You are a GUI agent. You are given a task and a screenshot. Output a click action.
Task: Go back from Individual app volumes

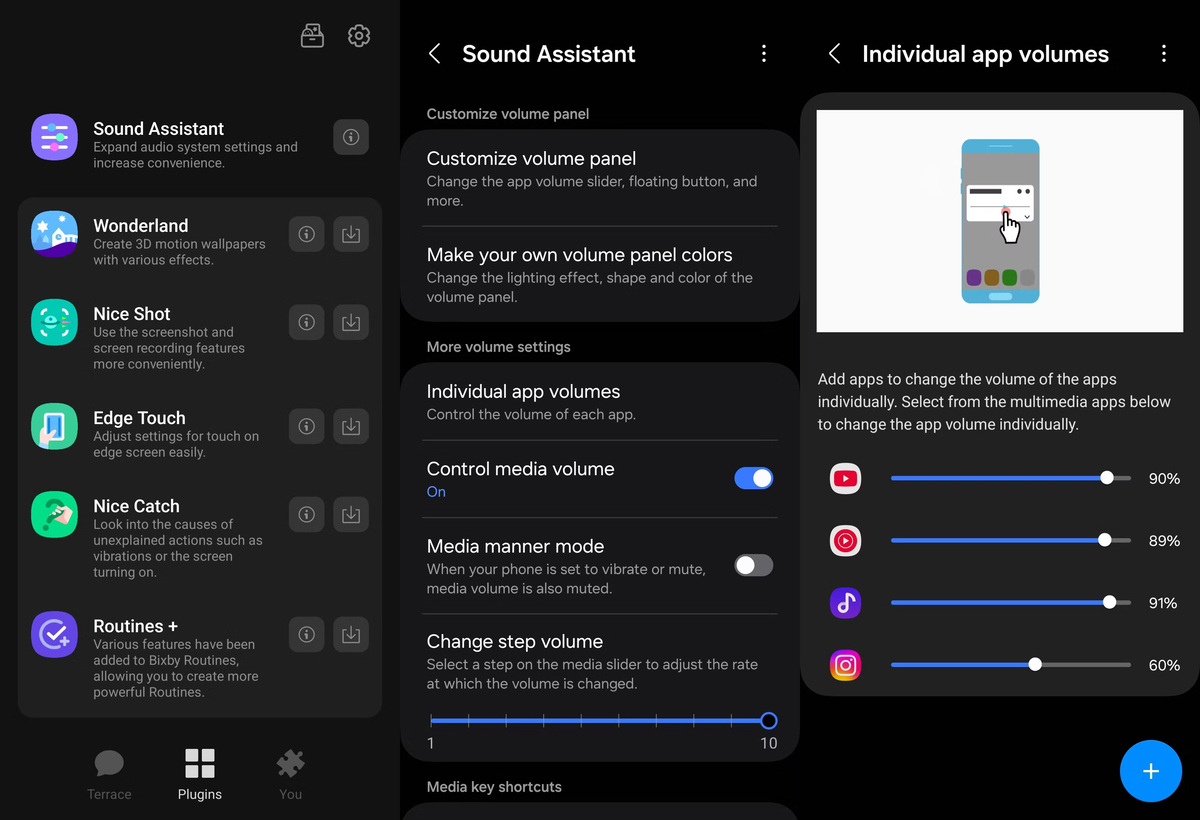click(834, 54)
